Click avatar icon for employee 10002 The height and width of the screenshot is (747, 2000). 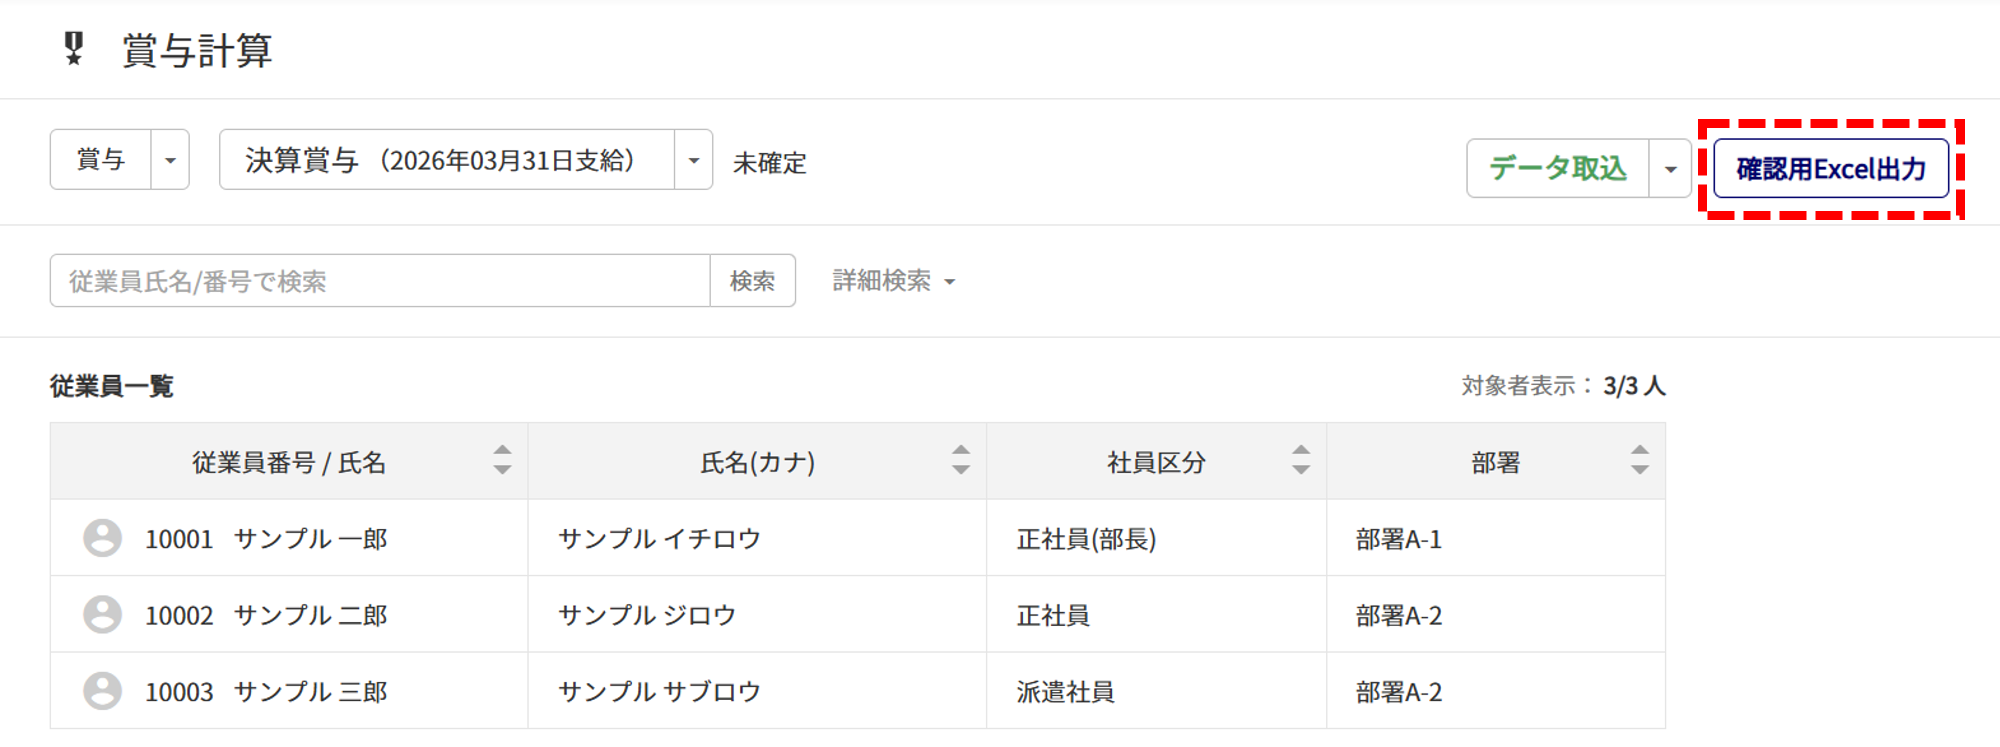tap(102, 614)
